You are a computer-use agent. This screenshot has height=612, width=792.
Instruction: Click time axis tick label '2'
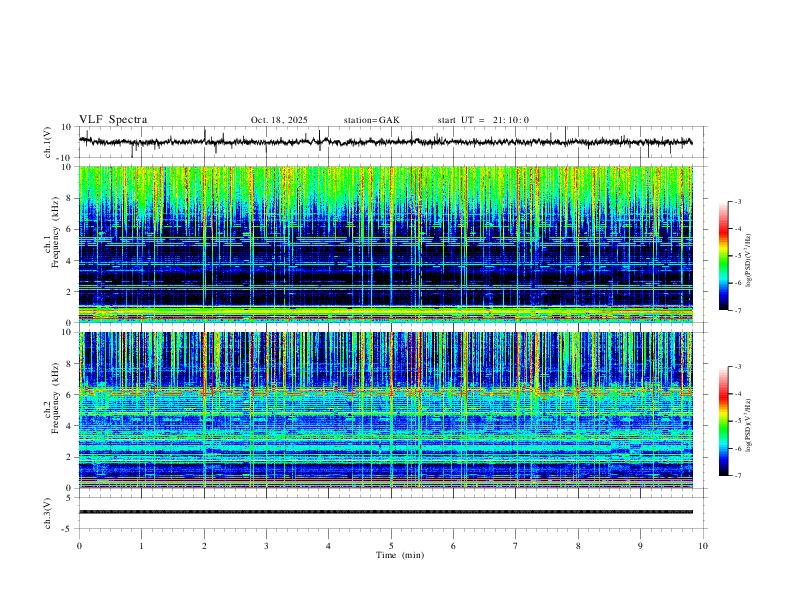(204, 546)
